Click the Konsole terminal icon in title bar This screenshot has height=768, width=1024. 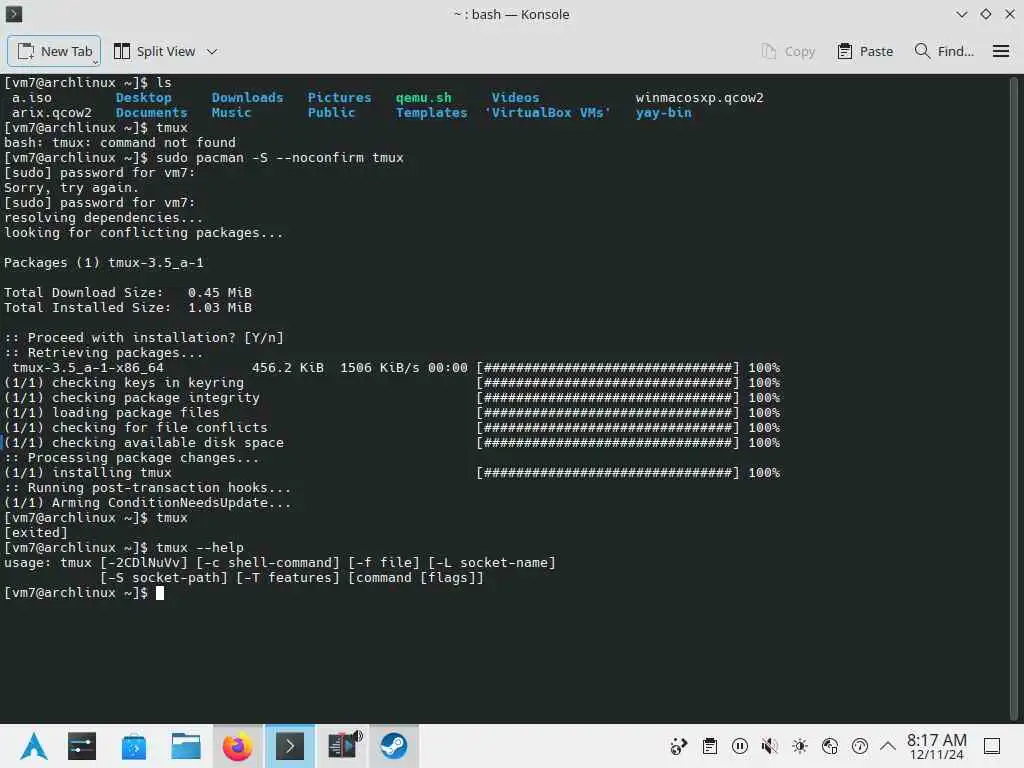click(14, 14)
